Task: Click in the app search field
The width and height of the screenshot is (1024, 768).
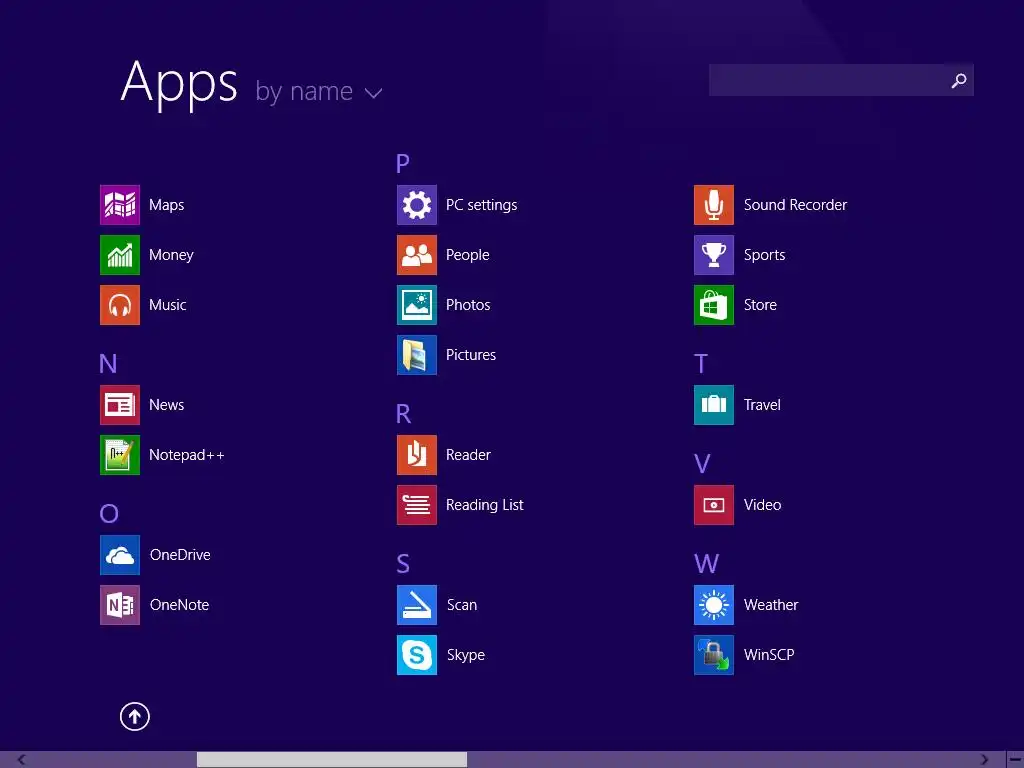Action: [841, 80]
